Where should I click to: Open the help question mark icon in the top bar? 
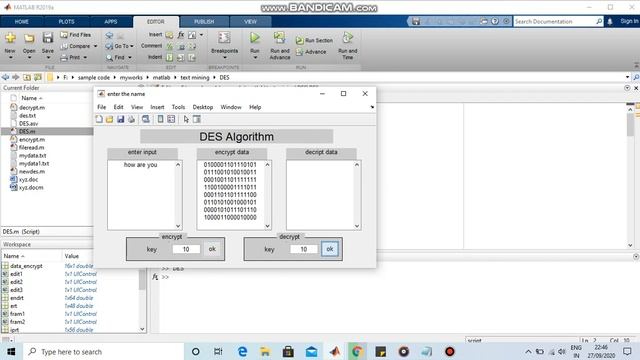click(495, 21)
